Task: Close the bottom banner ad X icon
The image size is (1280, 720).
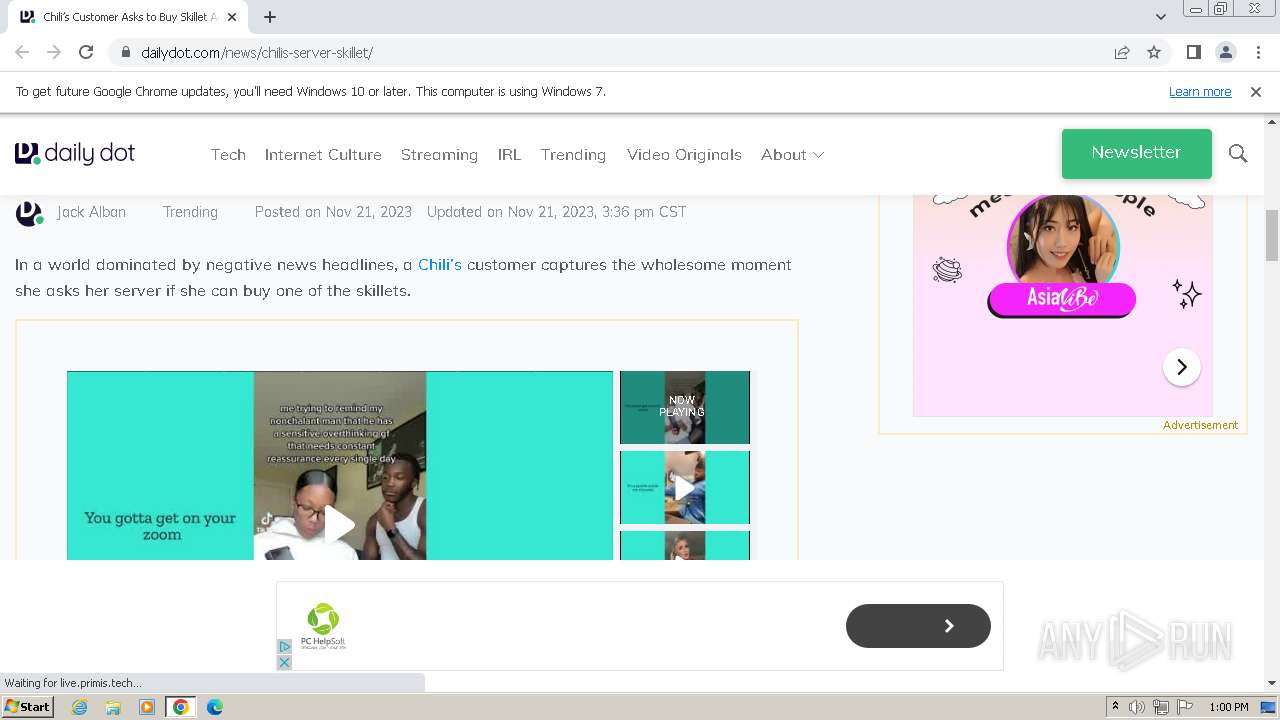Action: pos(284,662)
